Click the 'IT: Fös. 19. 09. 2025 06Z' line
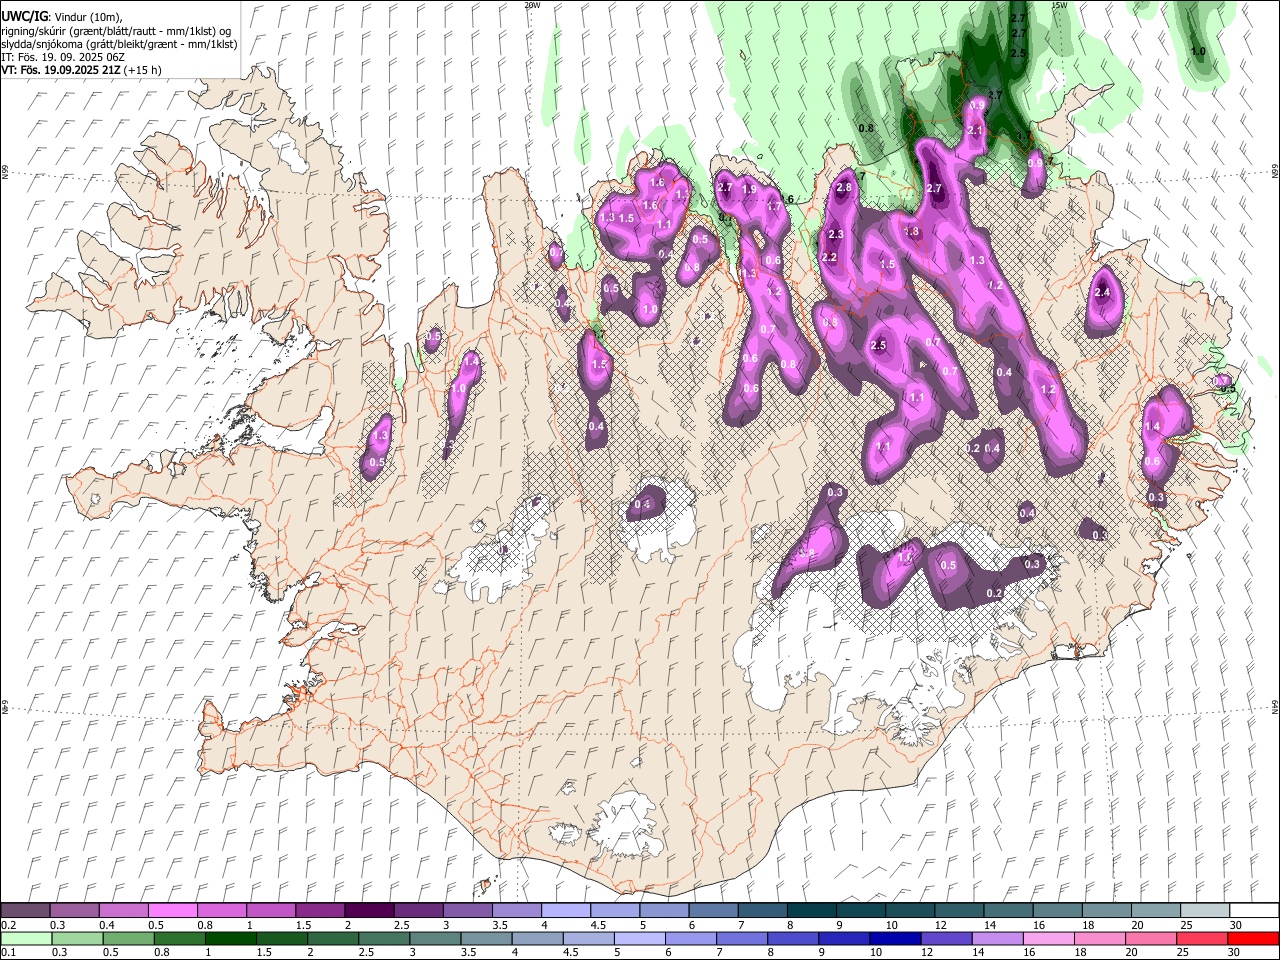Image resolution: width=1280 pixels, height=960 pixels. 63,57
